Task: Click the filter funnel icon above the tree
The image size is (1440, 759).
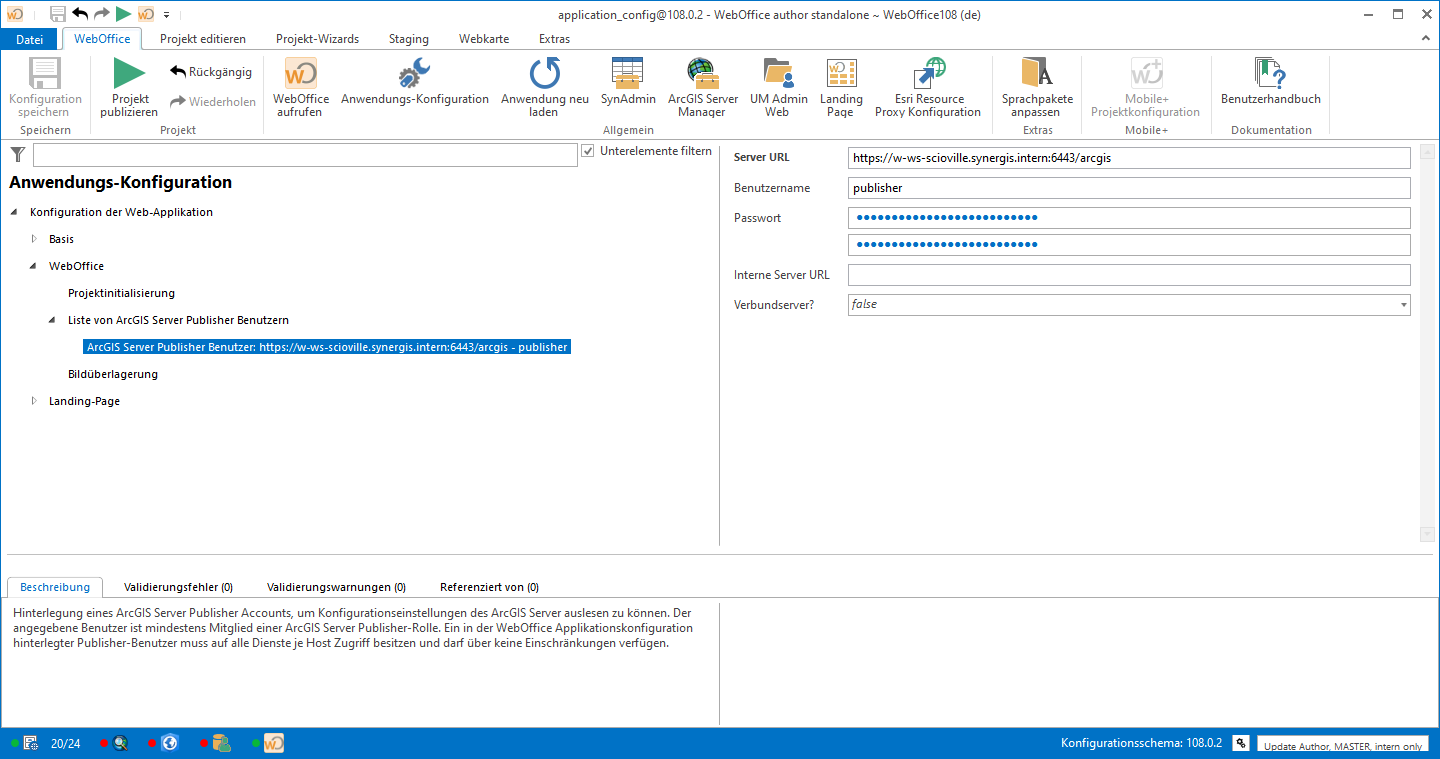Action: coord(17,154)
